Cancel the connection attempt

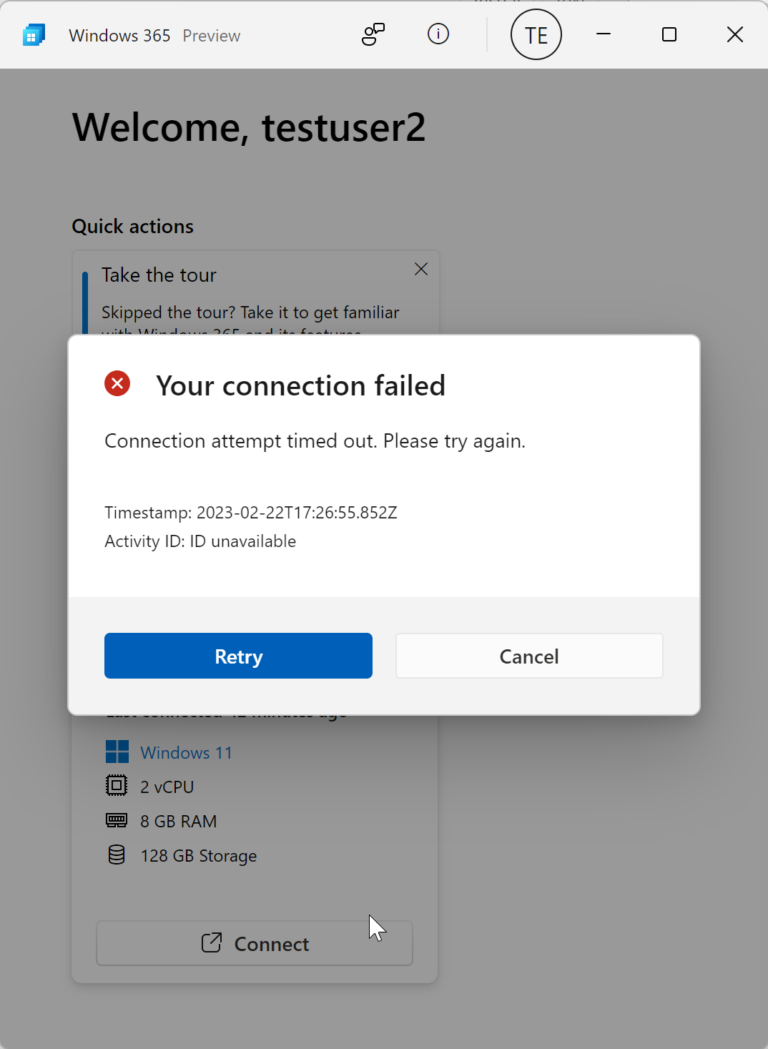[529, 656]
